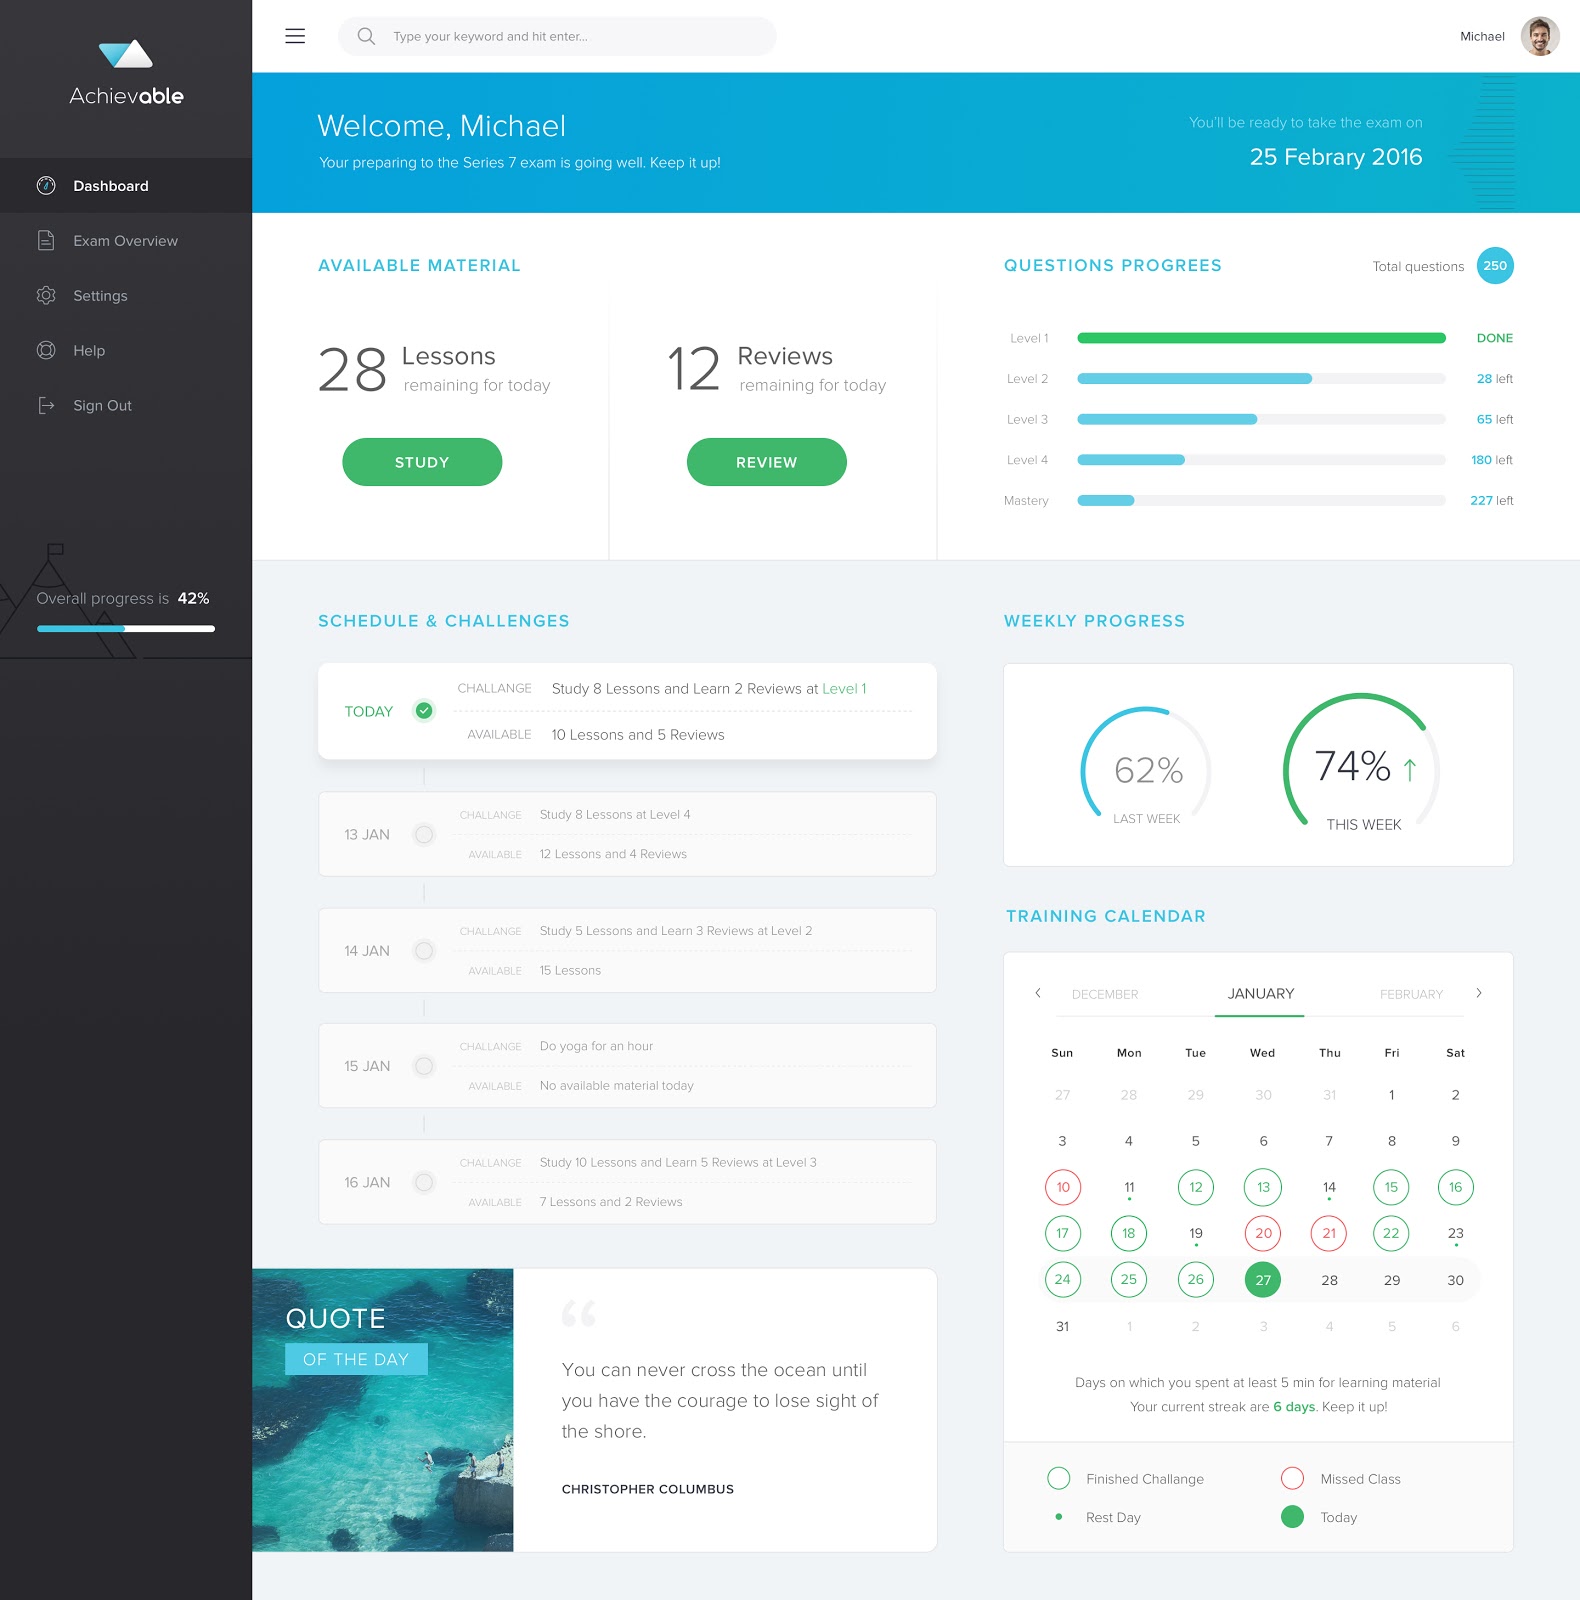Click the 6 days streak text
Viewport: 1580px width, 1600px height.
1294,1406
